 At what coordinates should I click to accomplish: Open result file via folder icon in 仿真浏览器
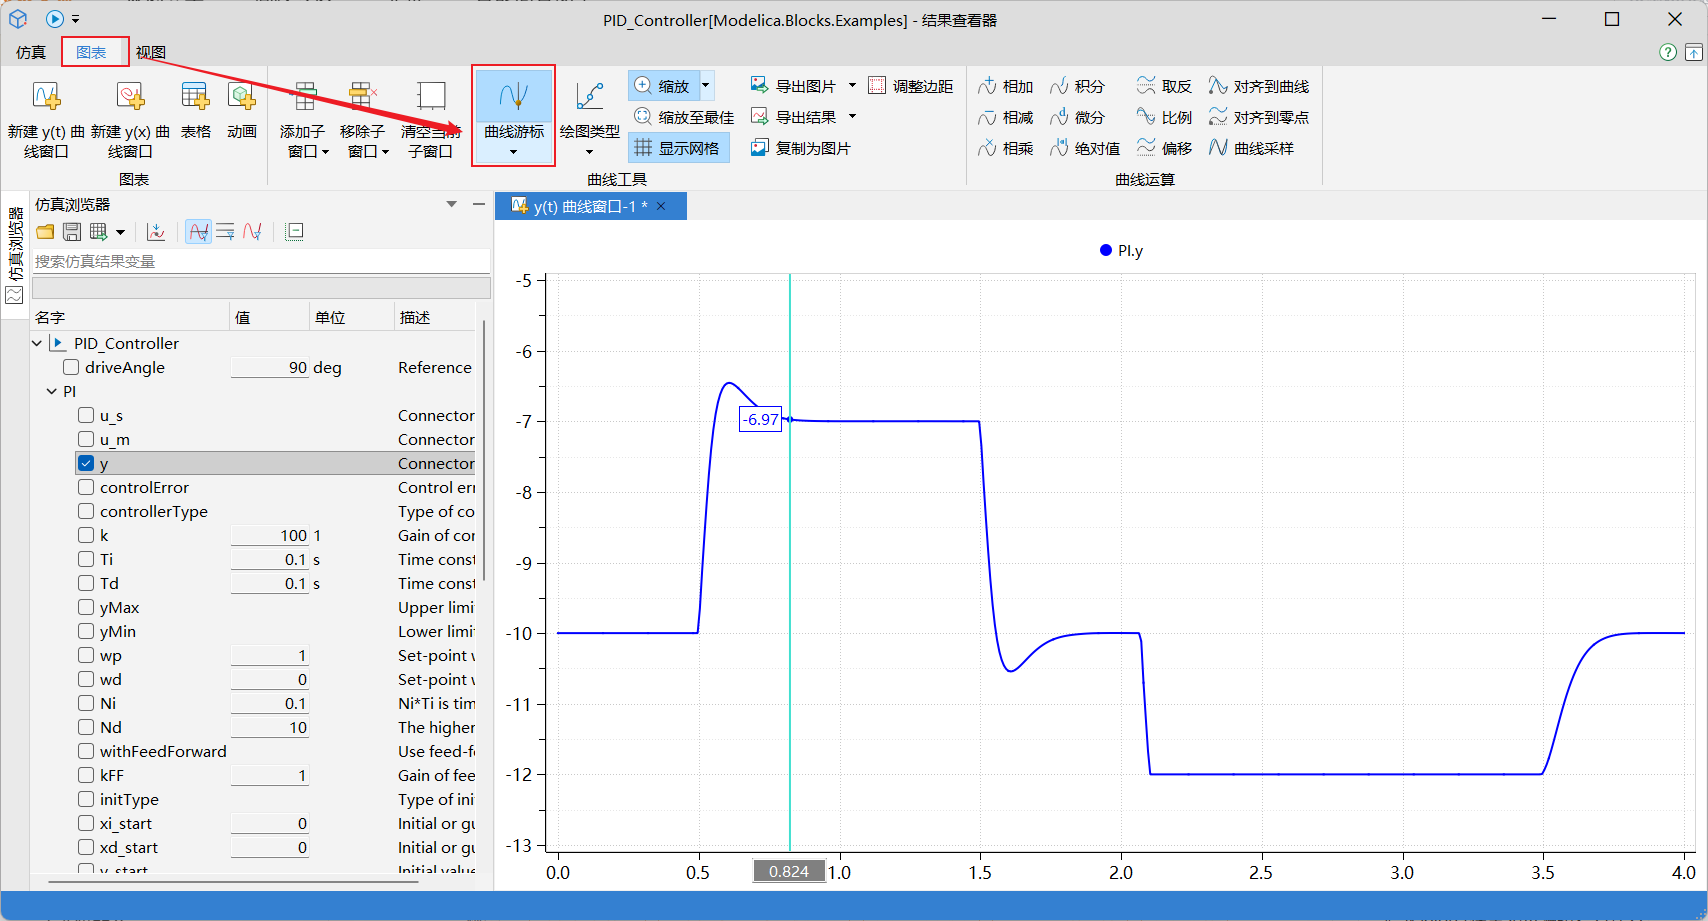pyautogui.click(x=45, y=232)
